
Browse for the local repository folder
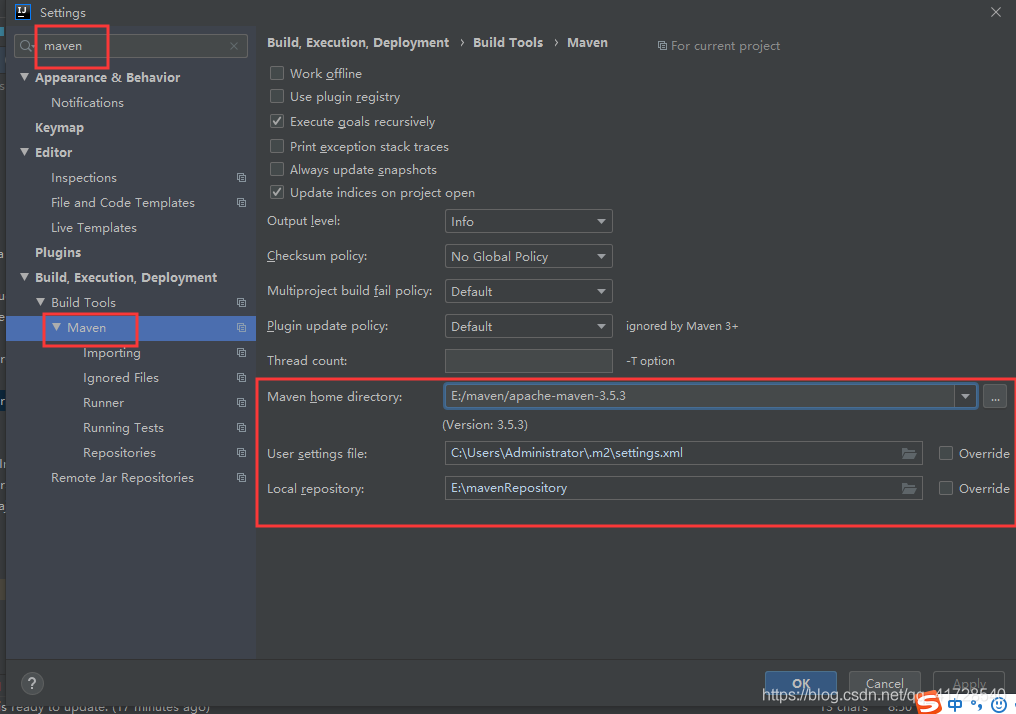click(909, 489)
